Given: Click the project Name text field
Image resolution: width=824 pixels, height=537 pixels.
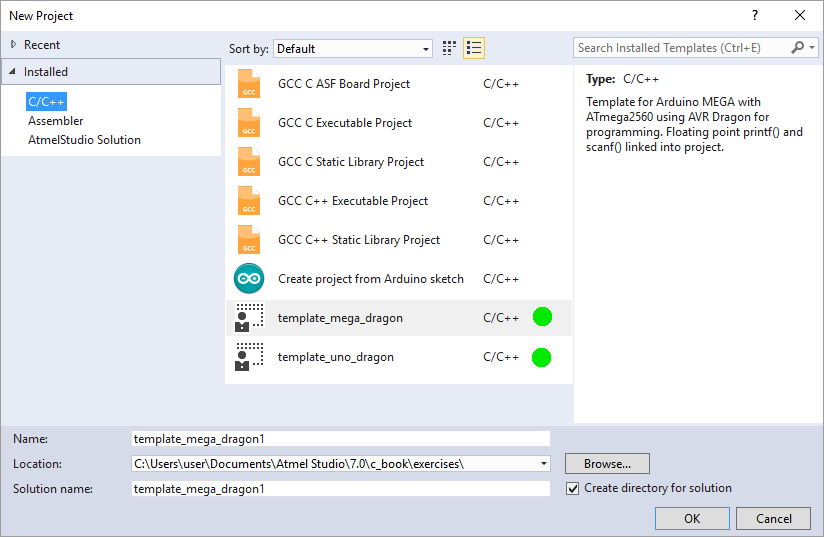Looking at the screenshot, I should pos(340,438).
